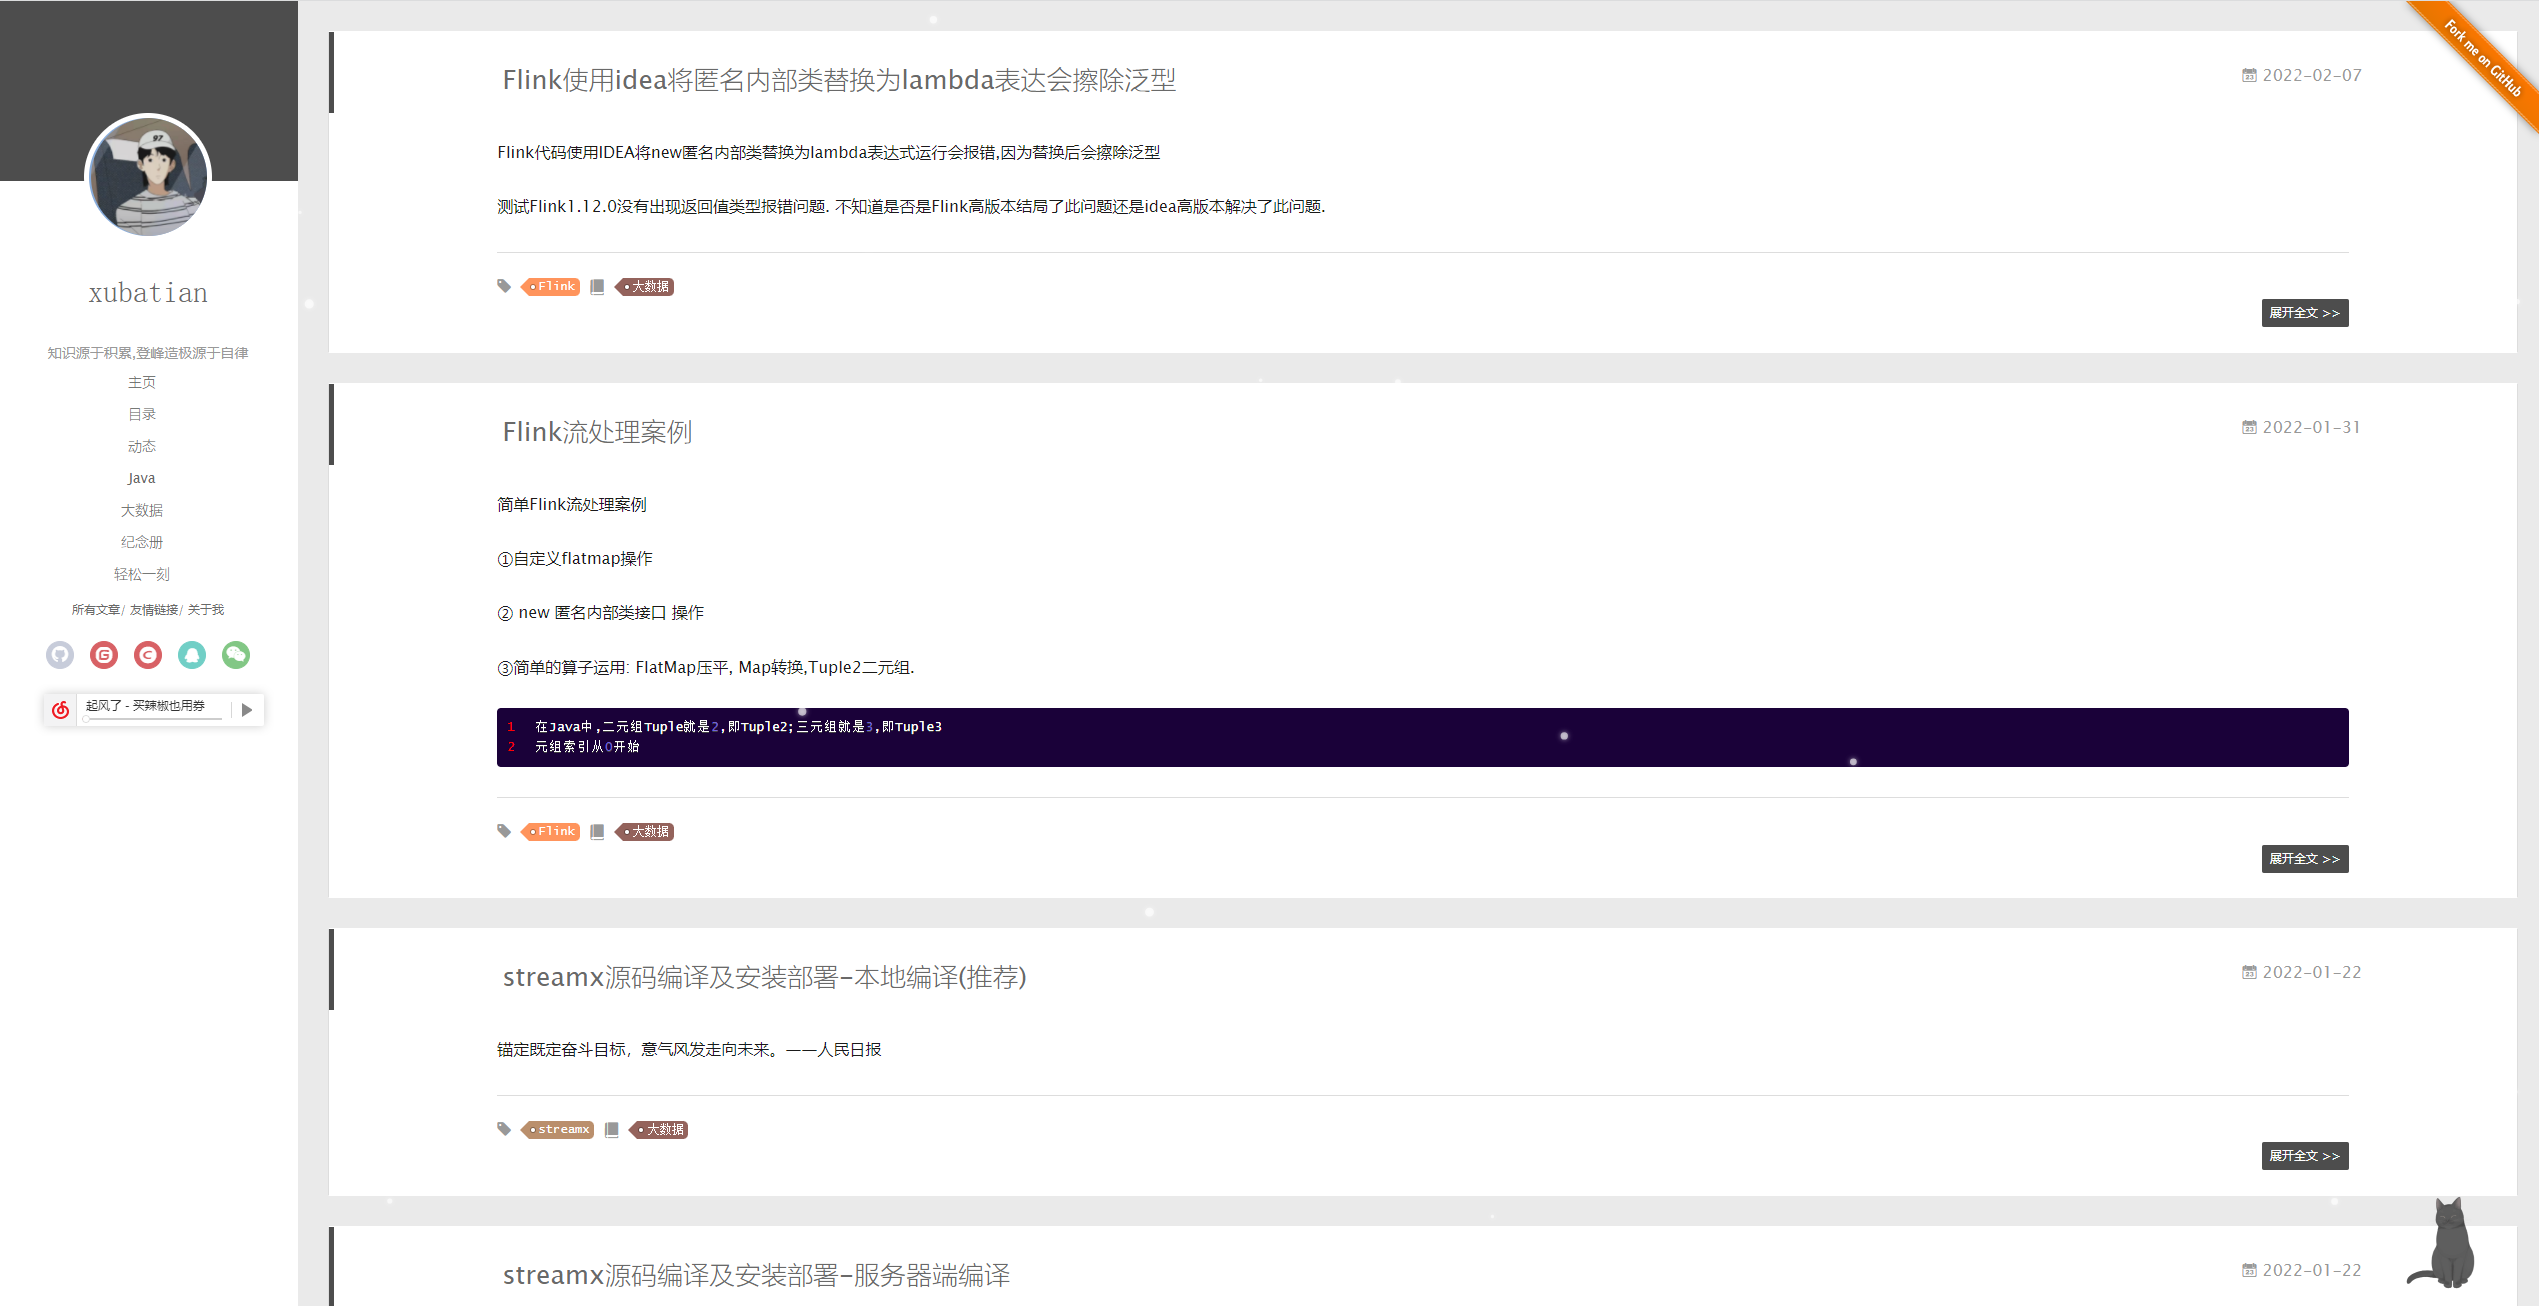2539x1306 pixels.
Task: Expand the Flink流处理案例 post via 展开全文
Action: point(2304,859)
